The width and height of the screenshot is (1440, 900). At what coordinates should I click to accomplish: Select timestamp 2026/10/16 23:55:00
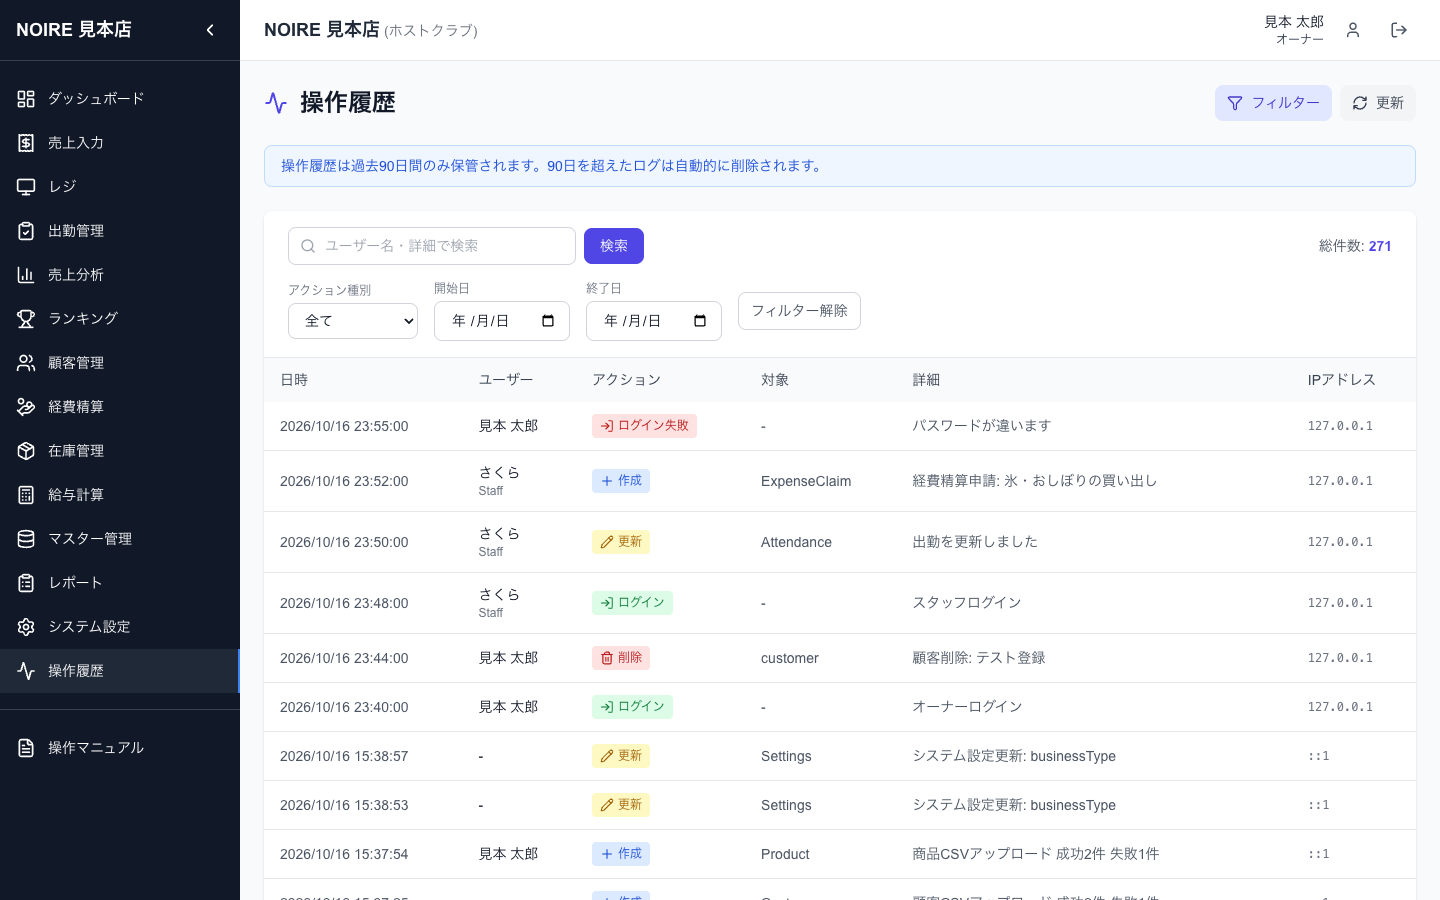(x=344, y=426)
